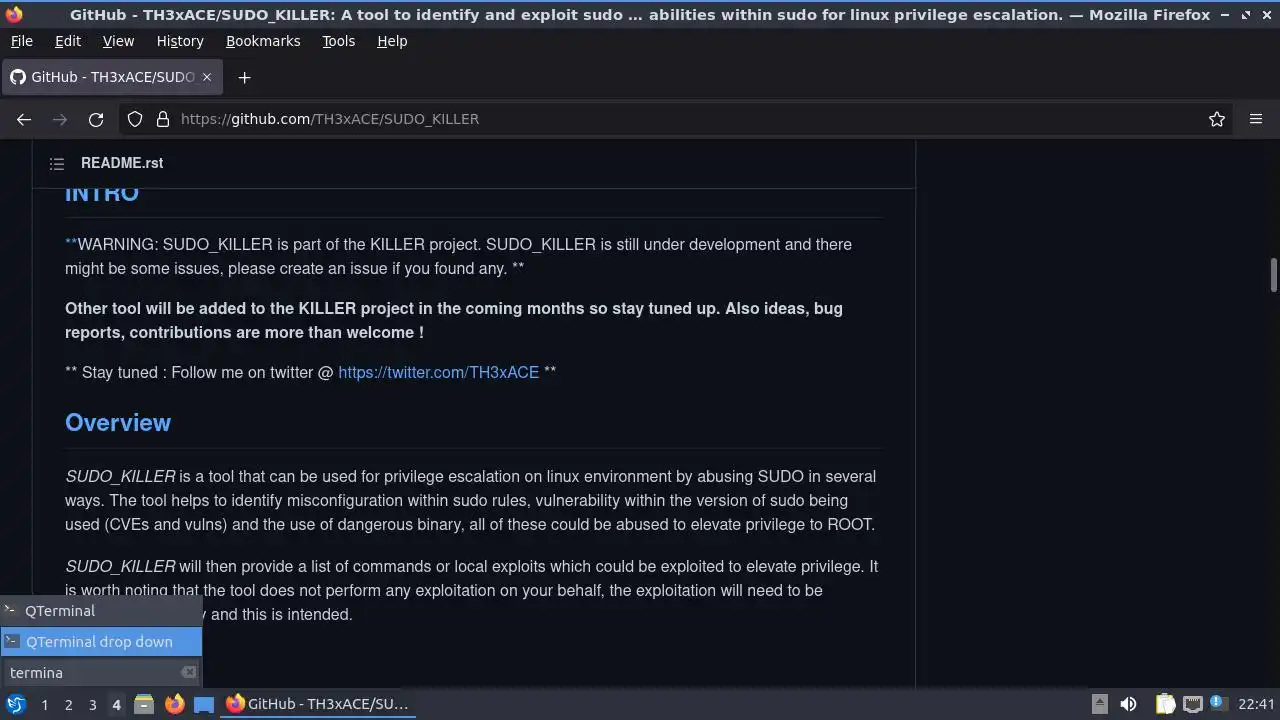Open the Help menu
Image resolution: width=1280 pixels, height=720 pixels.
392,41
